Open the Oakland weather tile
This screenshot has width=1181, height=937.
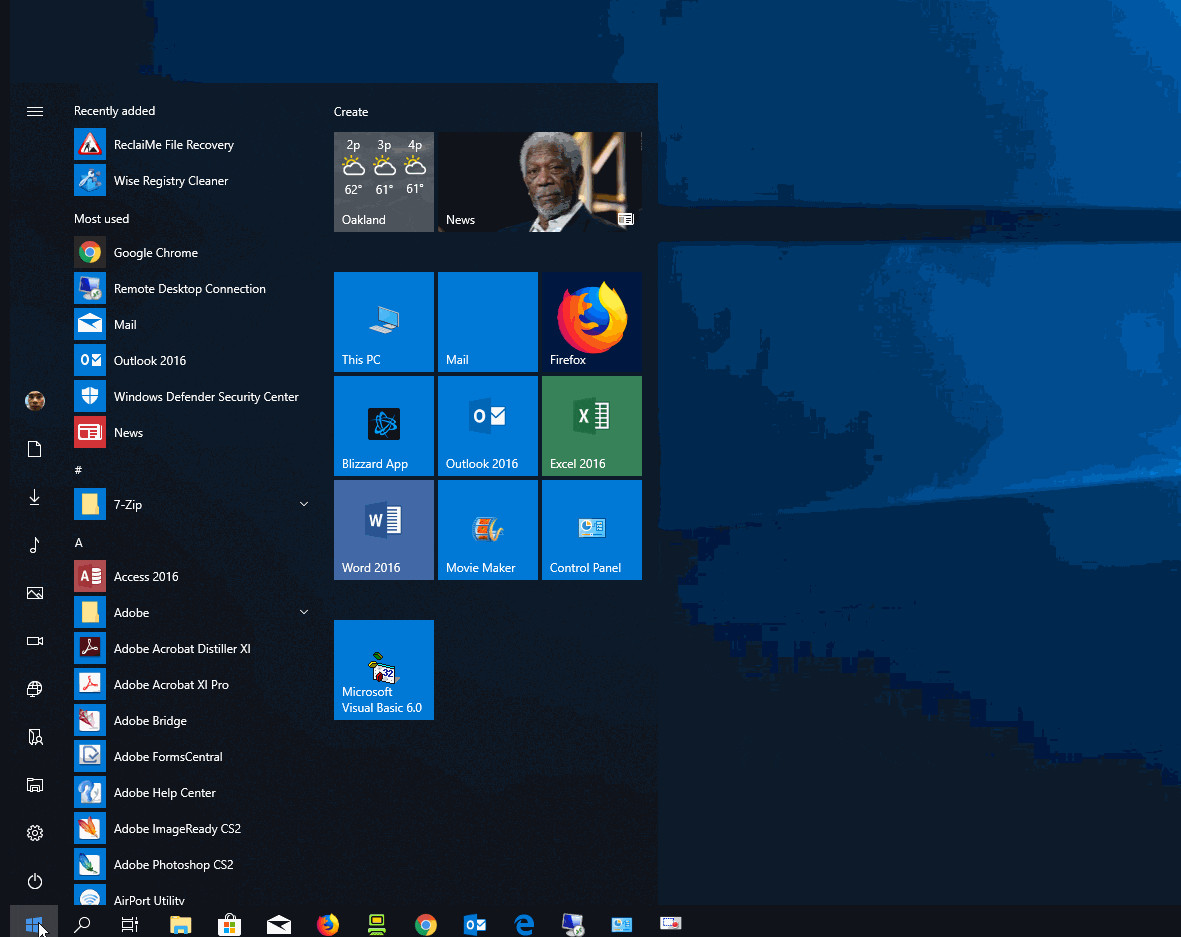(384, 182)
